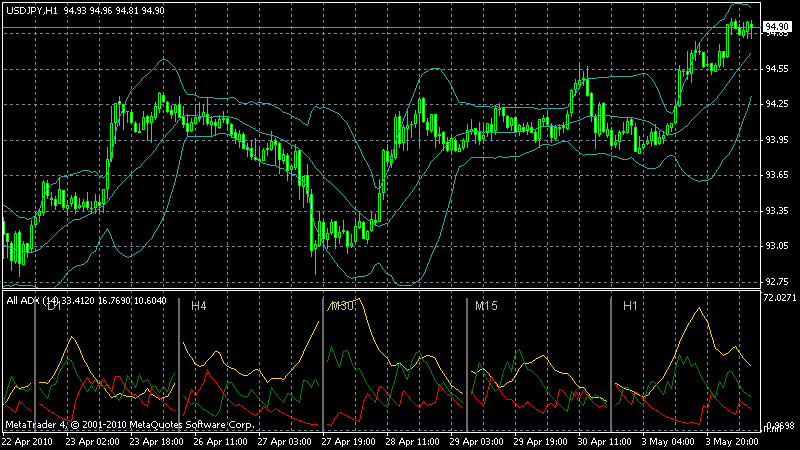The image size is (800, 450).
Task: Click the 22 Apr 2010 time axis label
Action: point(27,442)
